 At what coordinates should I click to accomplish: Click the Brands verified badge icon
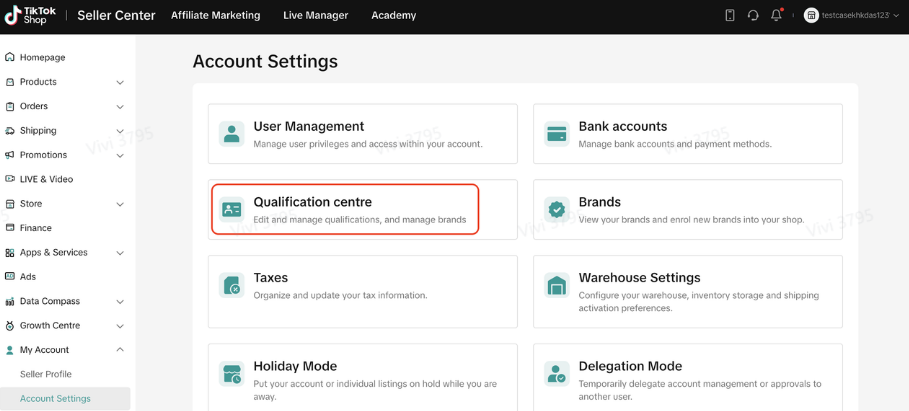pyautogui.click(x=557, y=209)
